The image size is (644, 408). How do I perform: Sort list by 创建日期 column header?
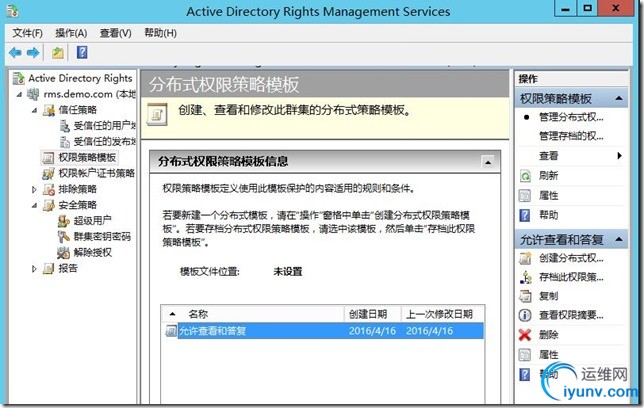(372, 314)
